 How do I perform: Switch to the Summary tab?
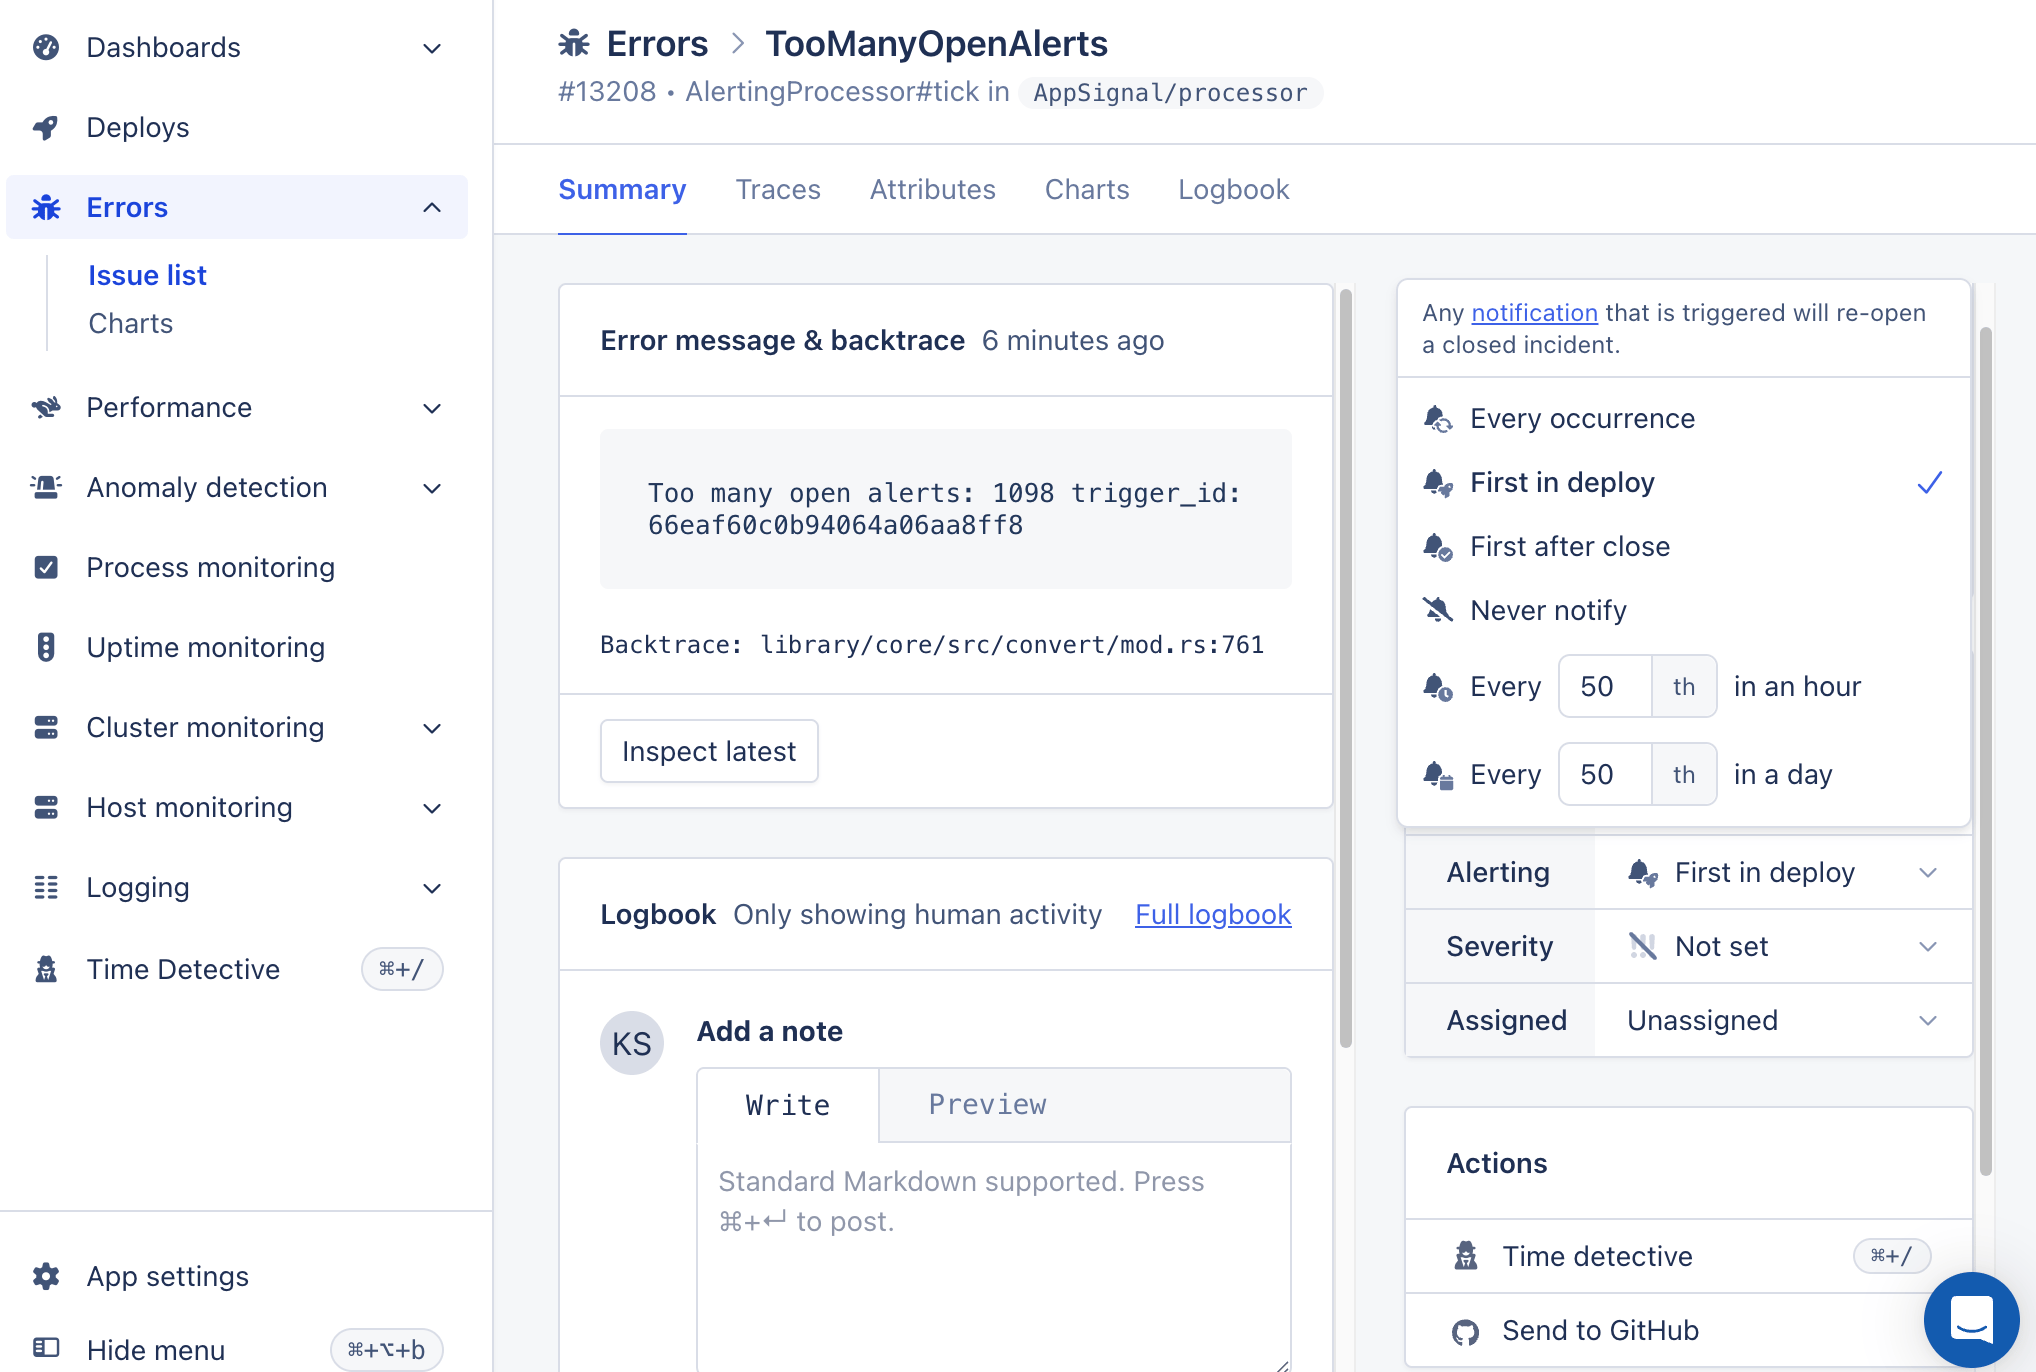coord(622,190)
